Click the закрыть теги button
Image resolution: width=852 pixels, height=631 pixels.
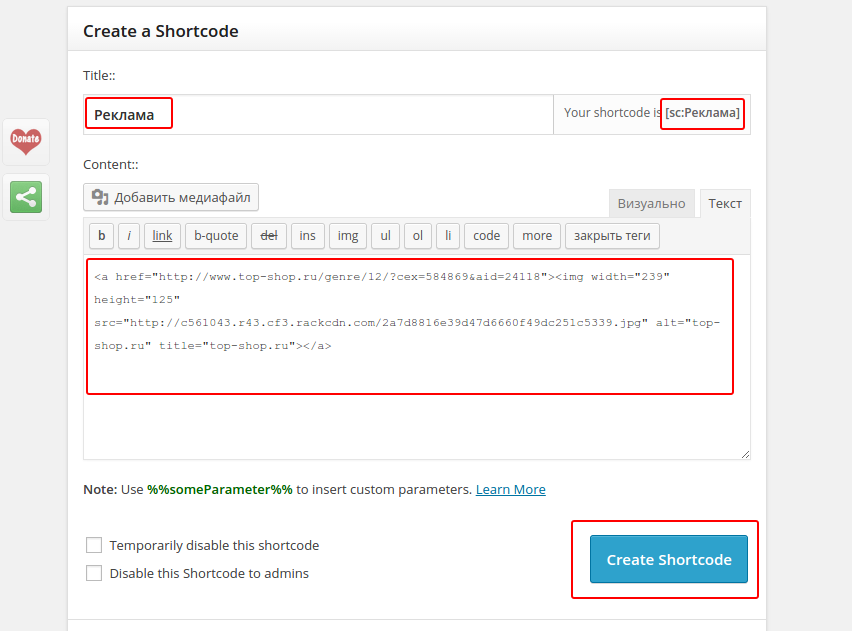tap(612, 236)
